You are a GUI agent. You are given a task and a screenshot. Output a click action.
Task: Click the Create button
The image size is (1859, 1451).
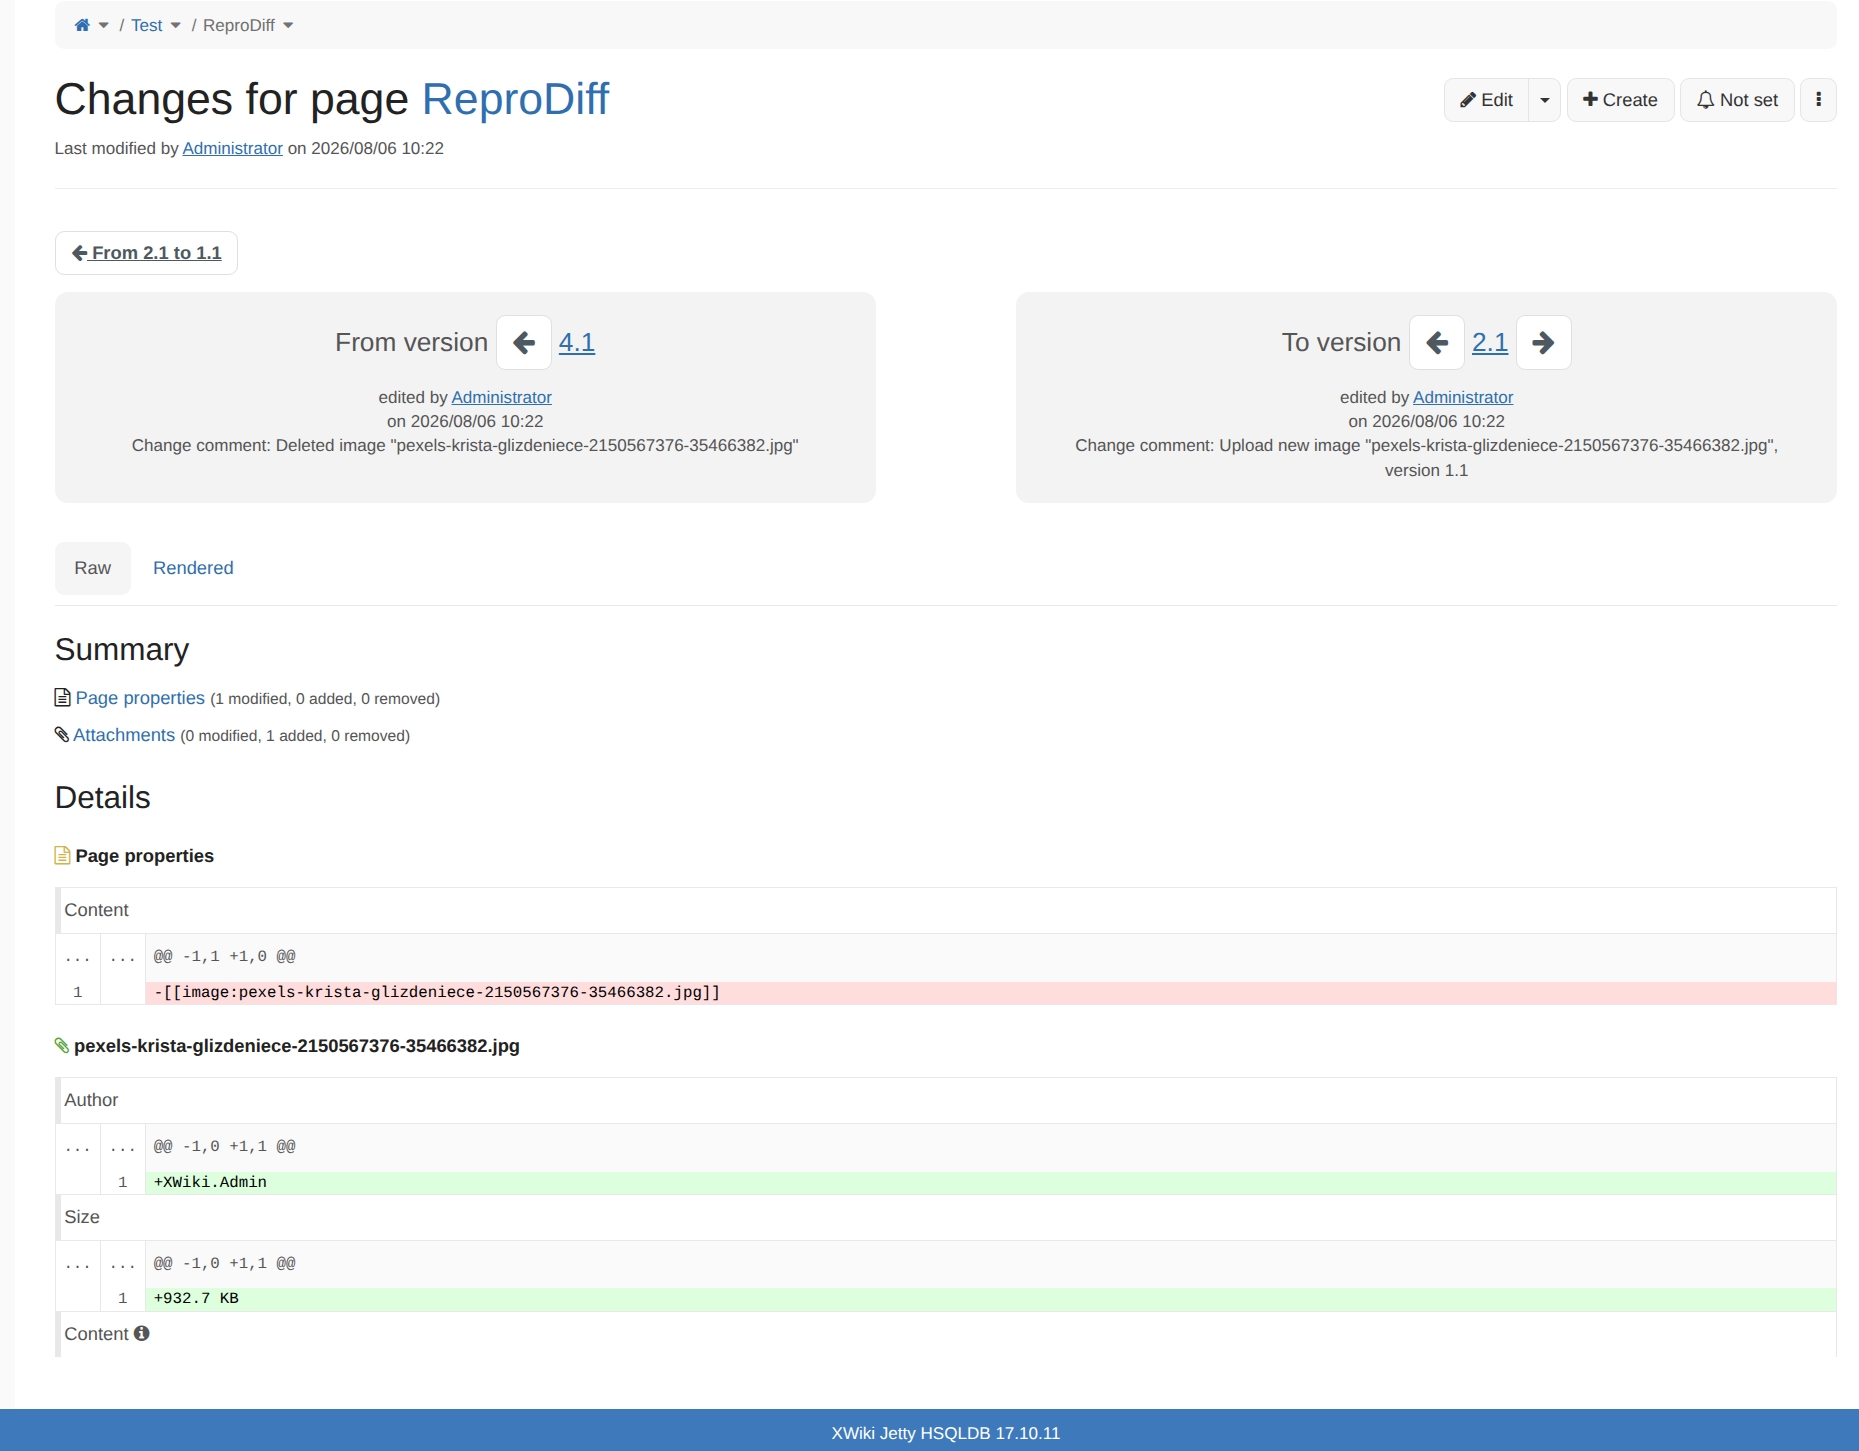pyautogui.click(x=1620, y=100)
